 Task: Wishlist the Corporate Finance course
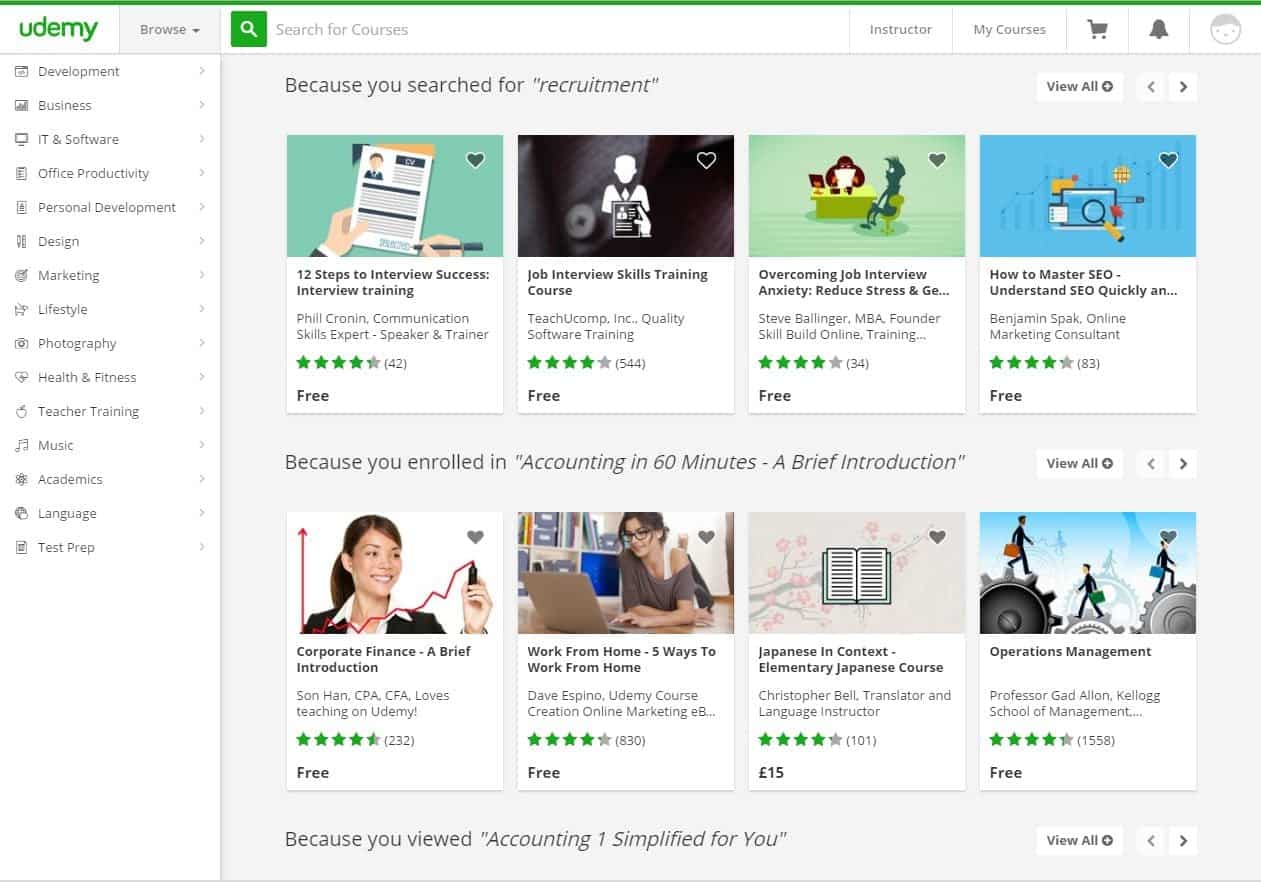(475, 537)
